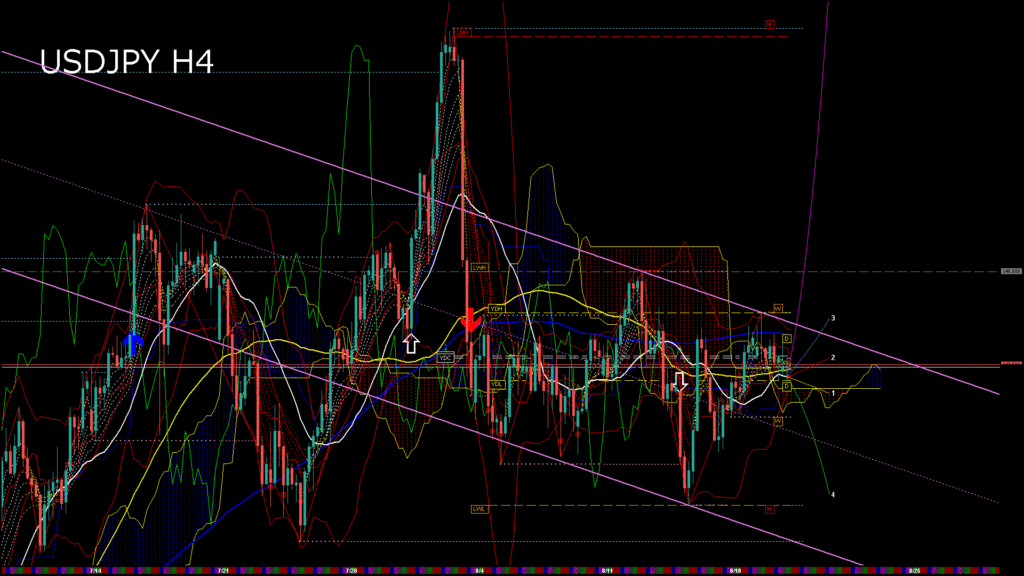1024x576 pixels.
Task: Click the YDH level label
Action: (495, 309)
